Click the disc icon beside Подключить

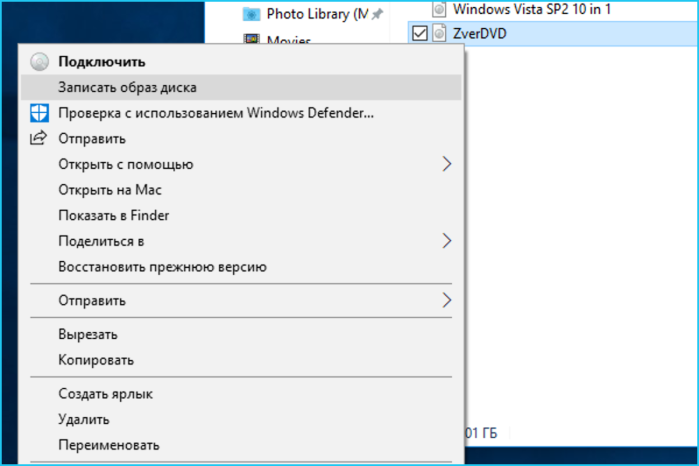coord(40,62)
